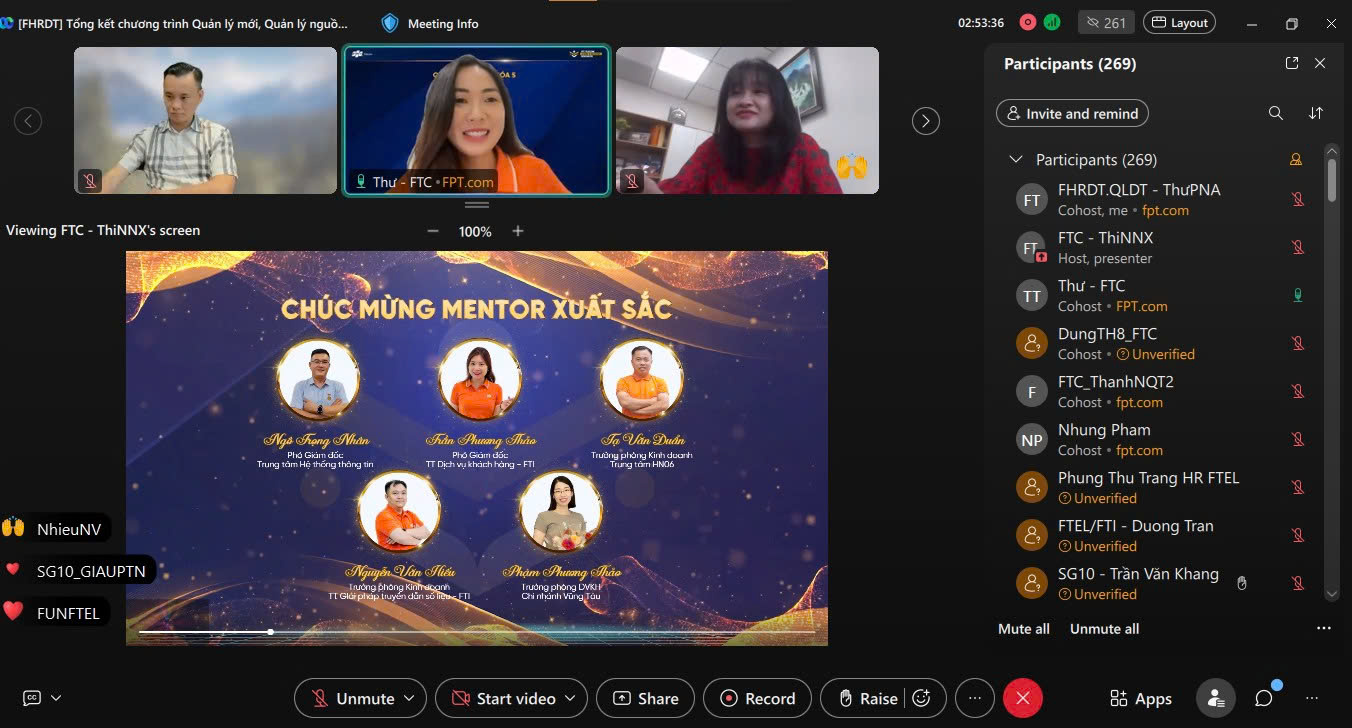The height and width of the screenshot is (728, 1352).
Task: Search participants with the magnifier icon
Action: pyautogui.click(x=1275, y=114)
